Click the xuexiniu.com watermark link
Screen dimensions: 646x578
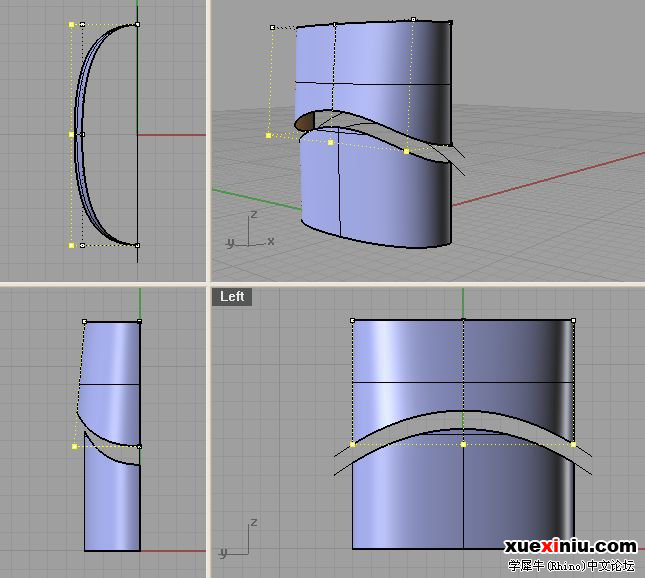click(571, 546)
